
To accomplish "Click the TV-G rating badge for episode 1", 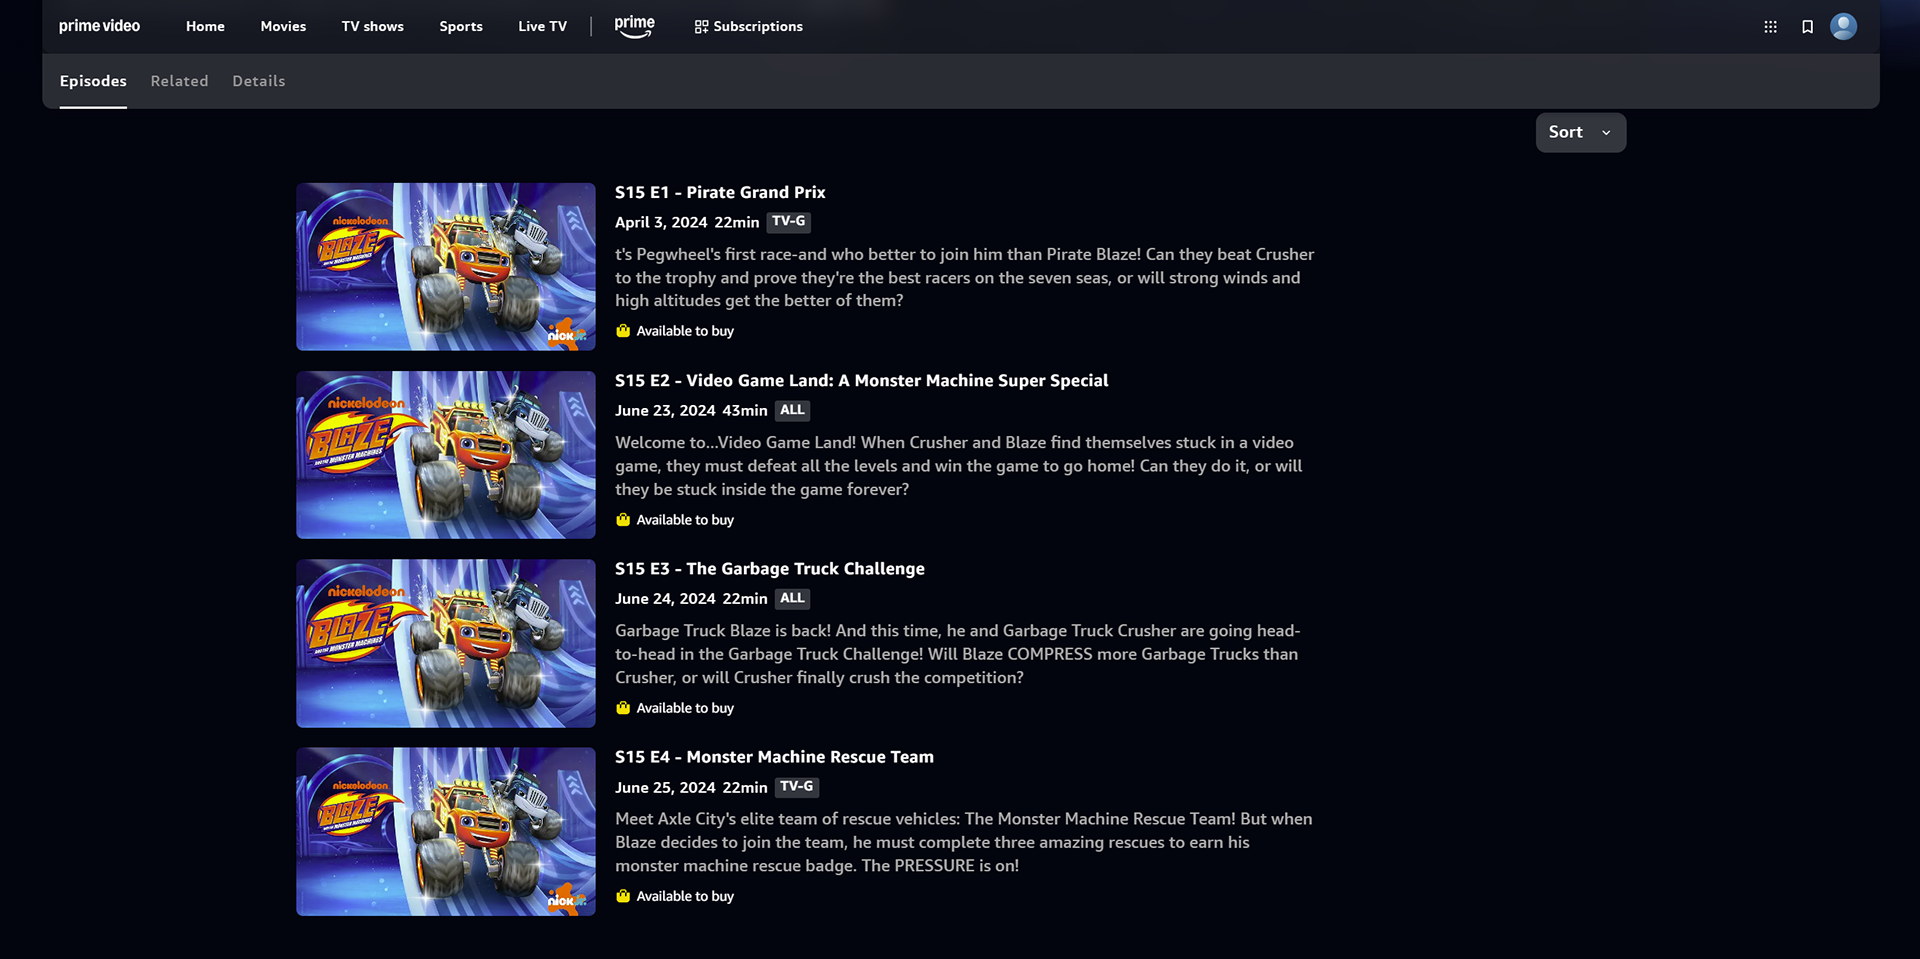I will (x=788, y=222).
